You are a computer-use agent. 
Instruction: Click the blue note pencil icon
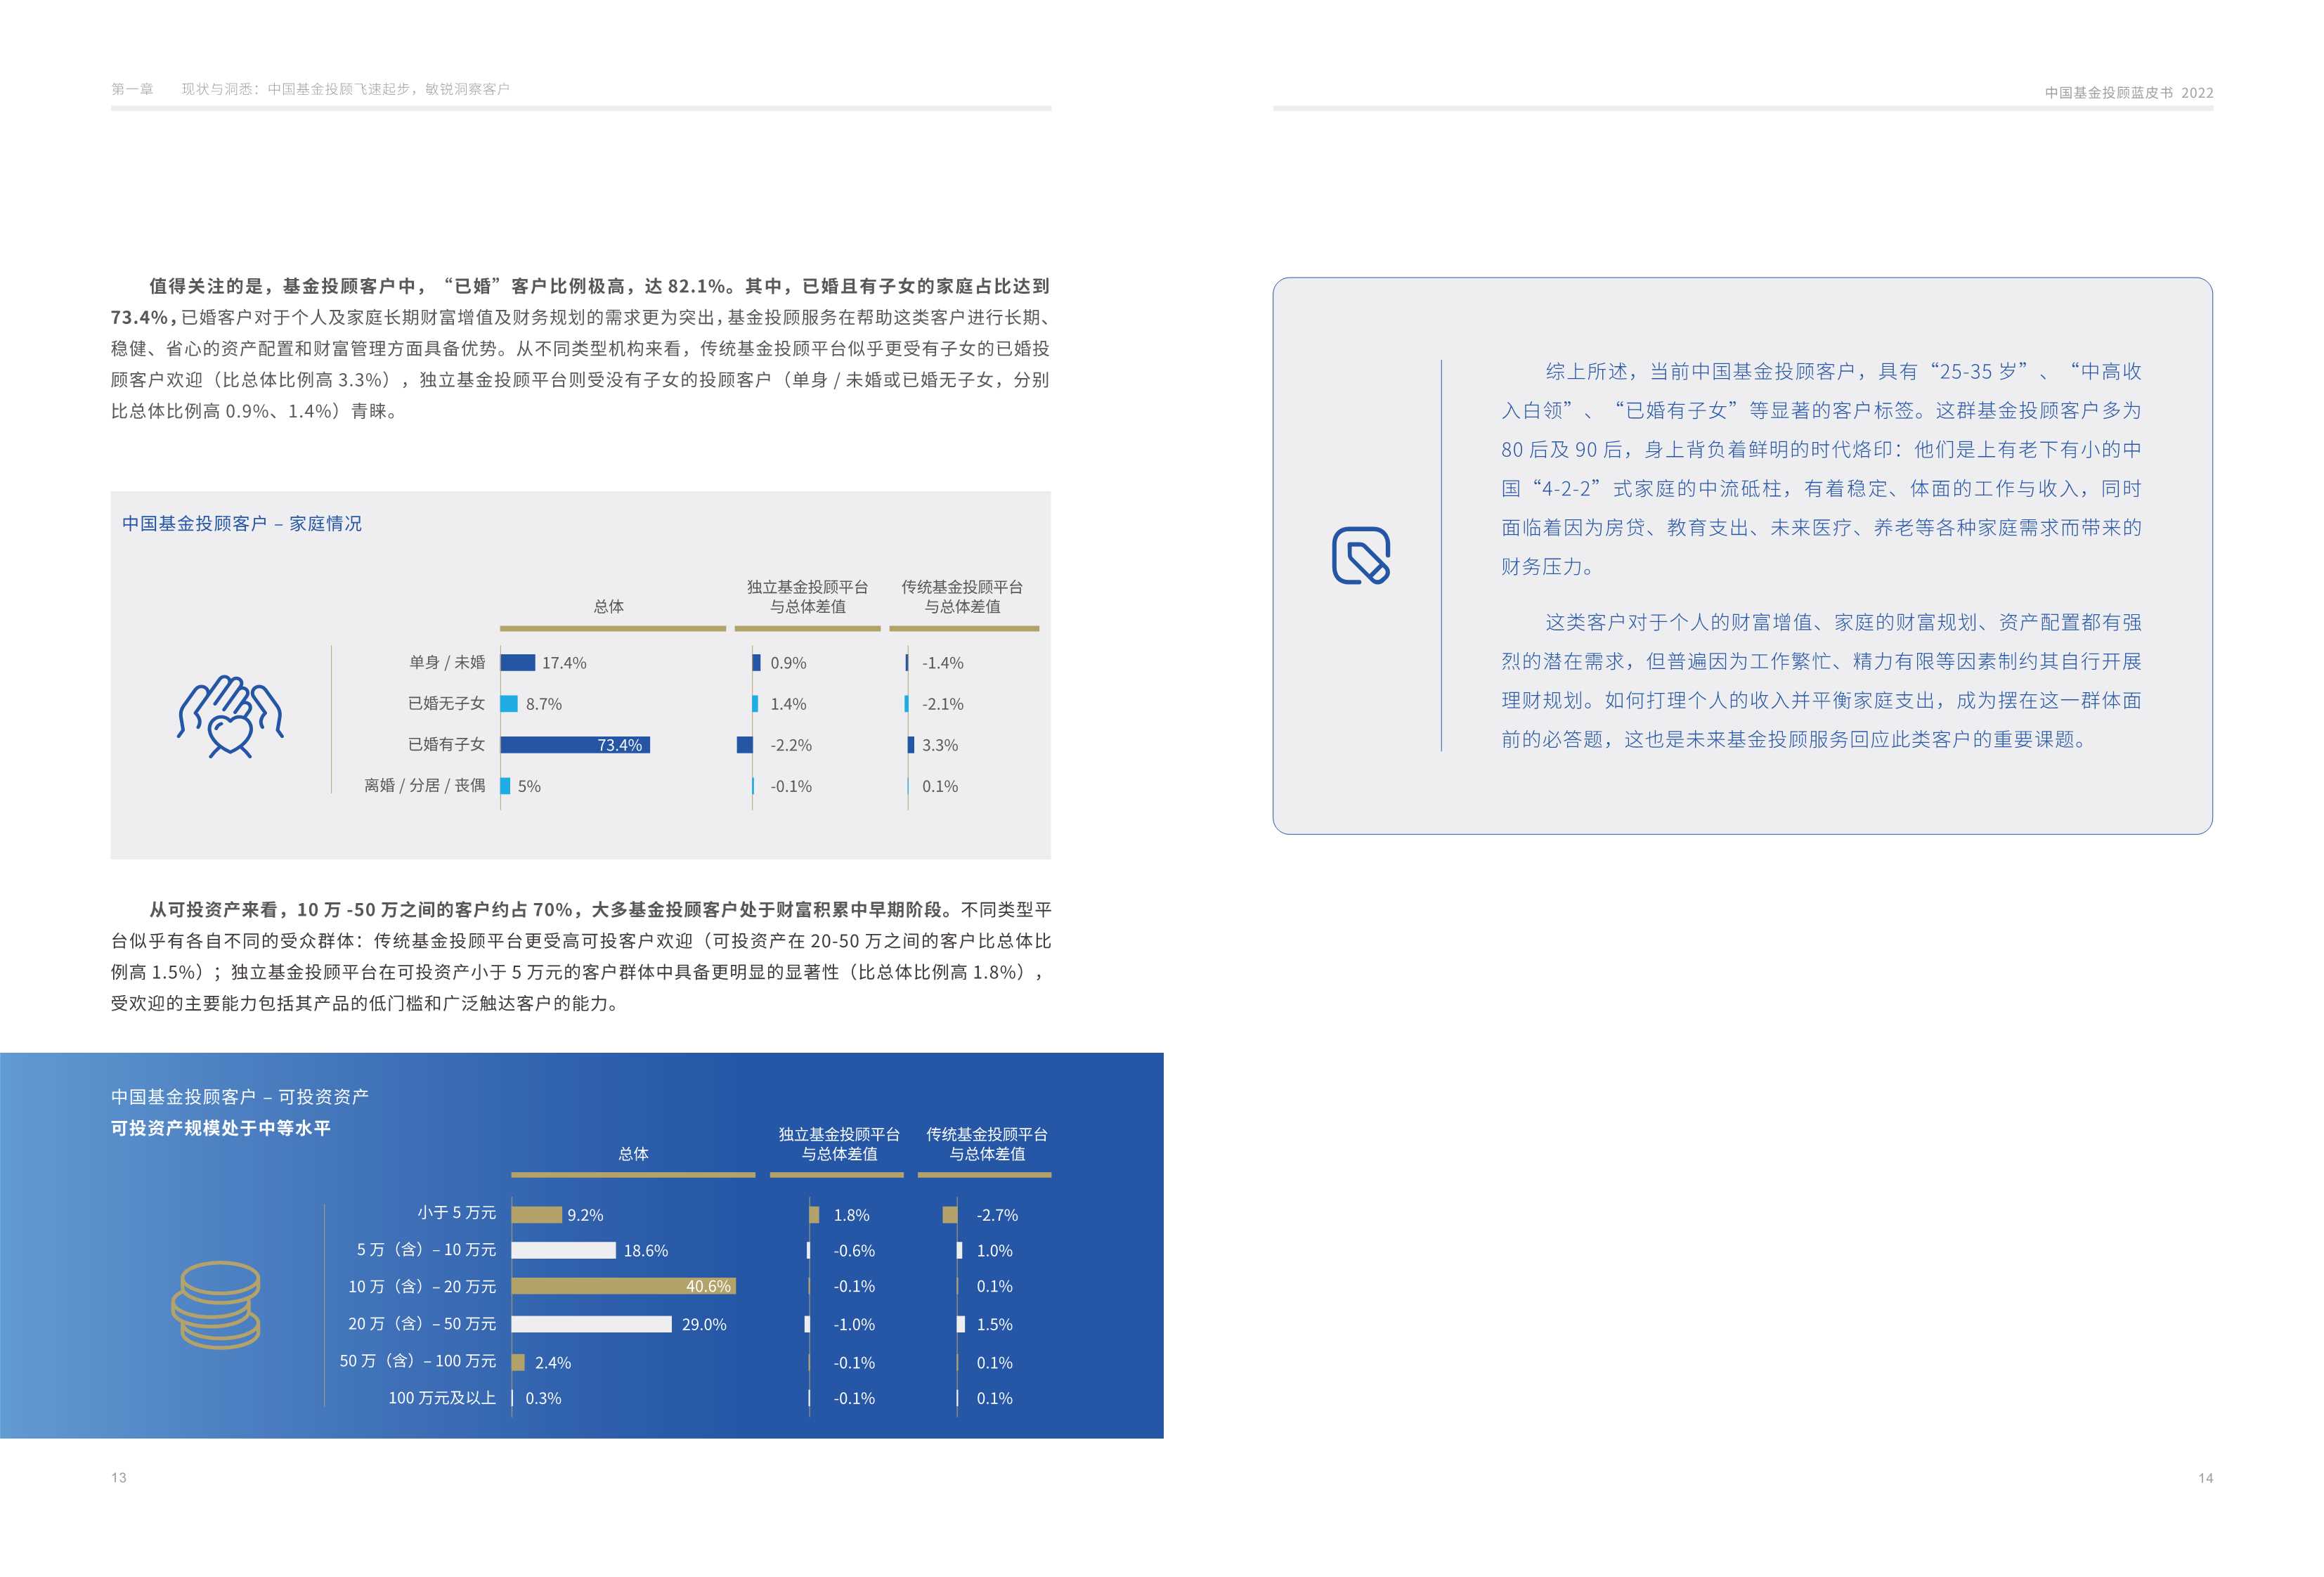(1361, 556)
